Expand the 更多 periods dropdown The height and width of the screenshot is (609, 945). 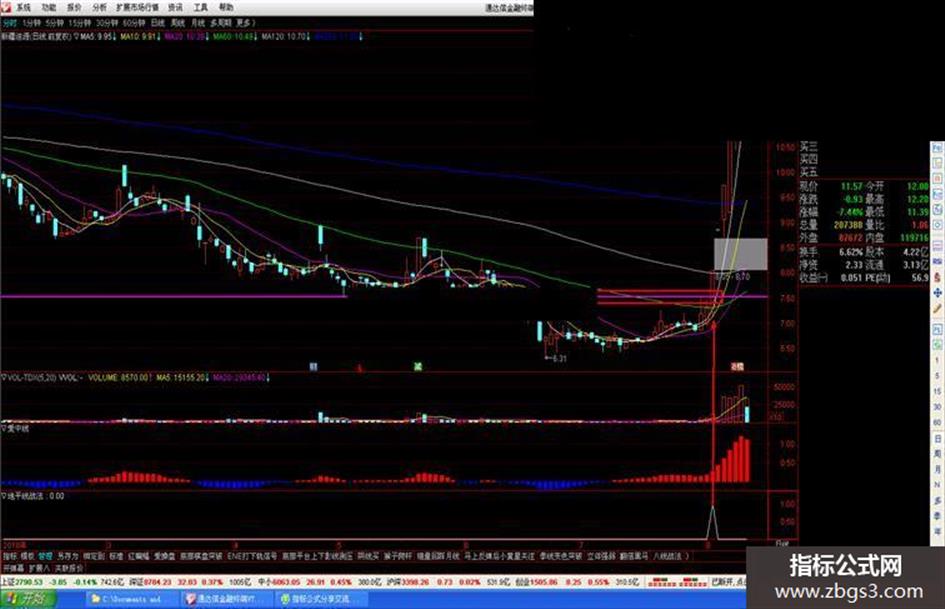coord(246,23)
